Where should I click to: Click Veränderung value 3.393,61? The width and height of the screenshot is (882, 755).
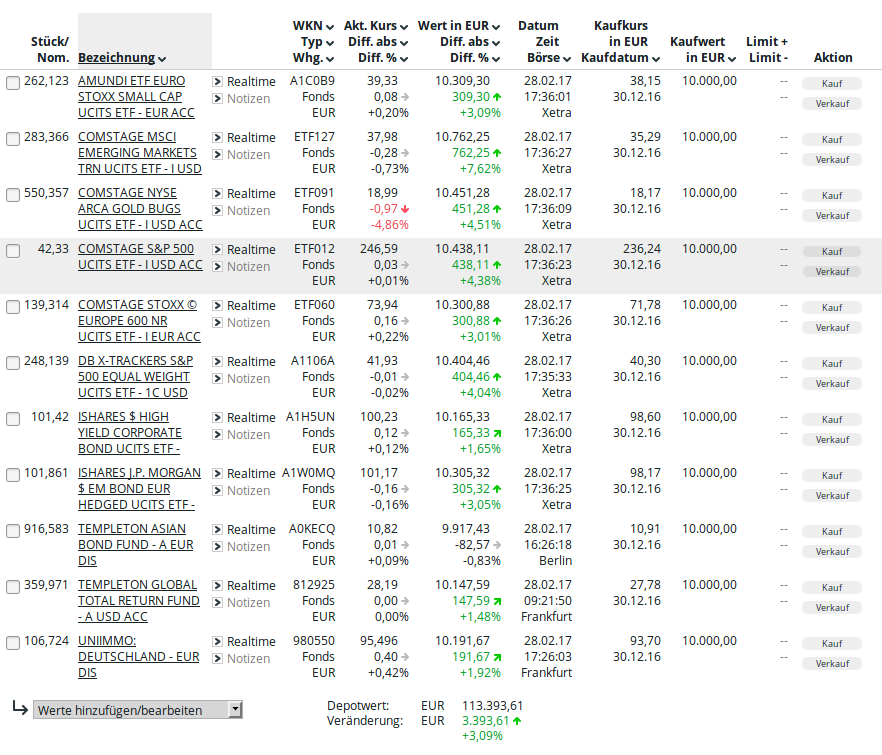click(x=485, y=721)
